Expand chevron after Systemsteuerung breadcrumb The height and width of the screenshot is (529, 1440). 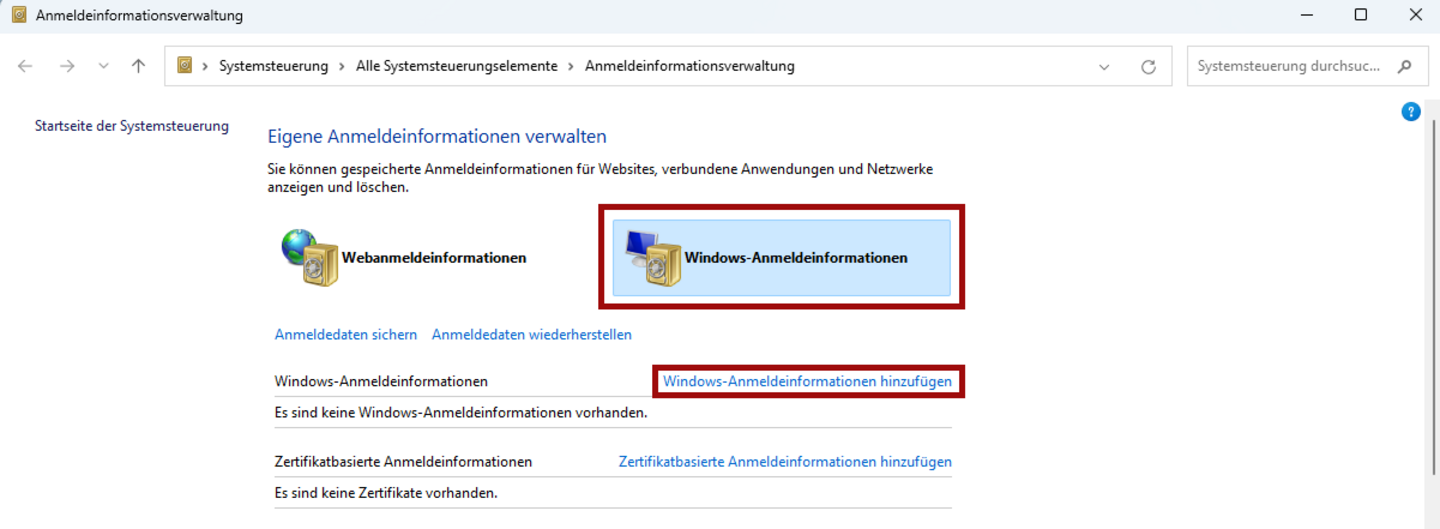(342, 66)
